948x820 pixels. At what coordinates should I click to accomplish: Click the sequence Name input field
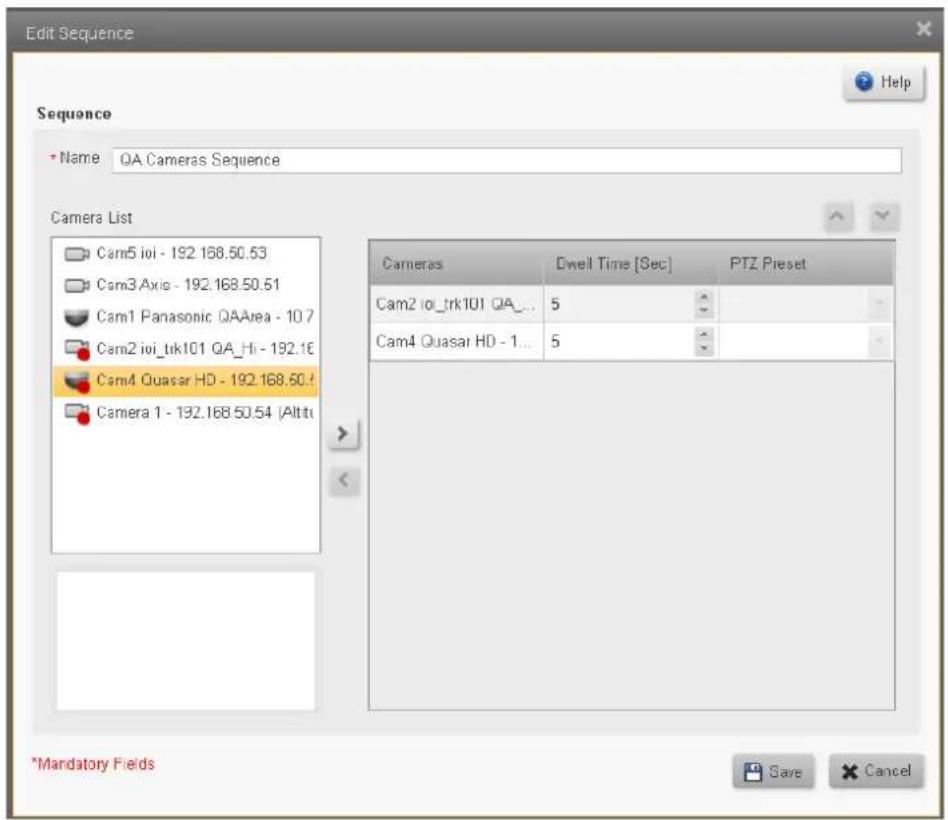(507, 160)
